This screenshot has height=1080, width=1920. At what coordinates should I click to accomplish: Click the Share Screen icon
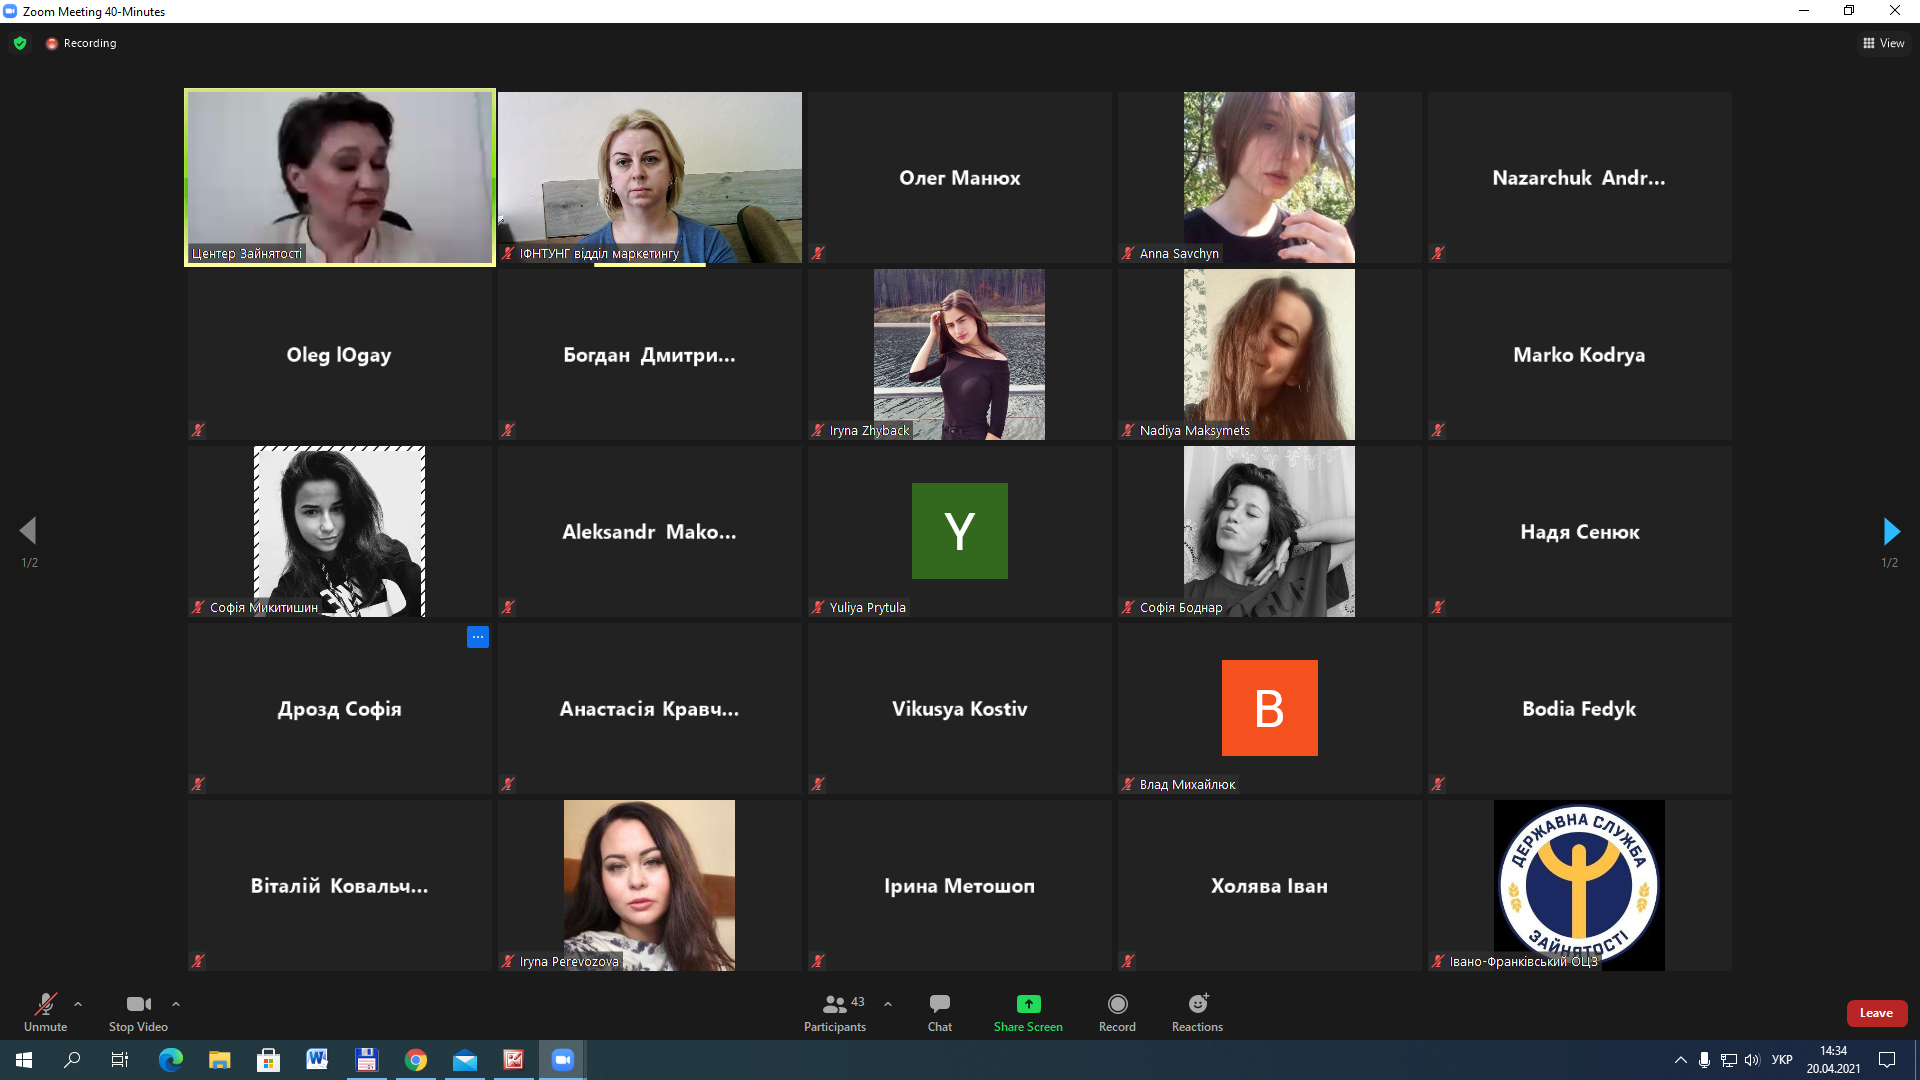[x=1028, y=1004]
